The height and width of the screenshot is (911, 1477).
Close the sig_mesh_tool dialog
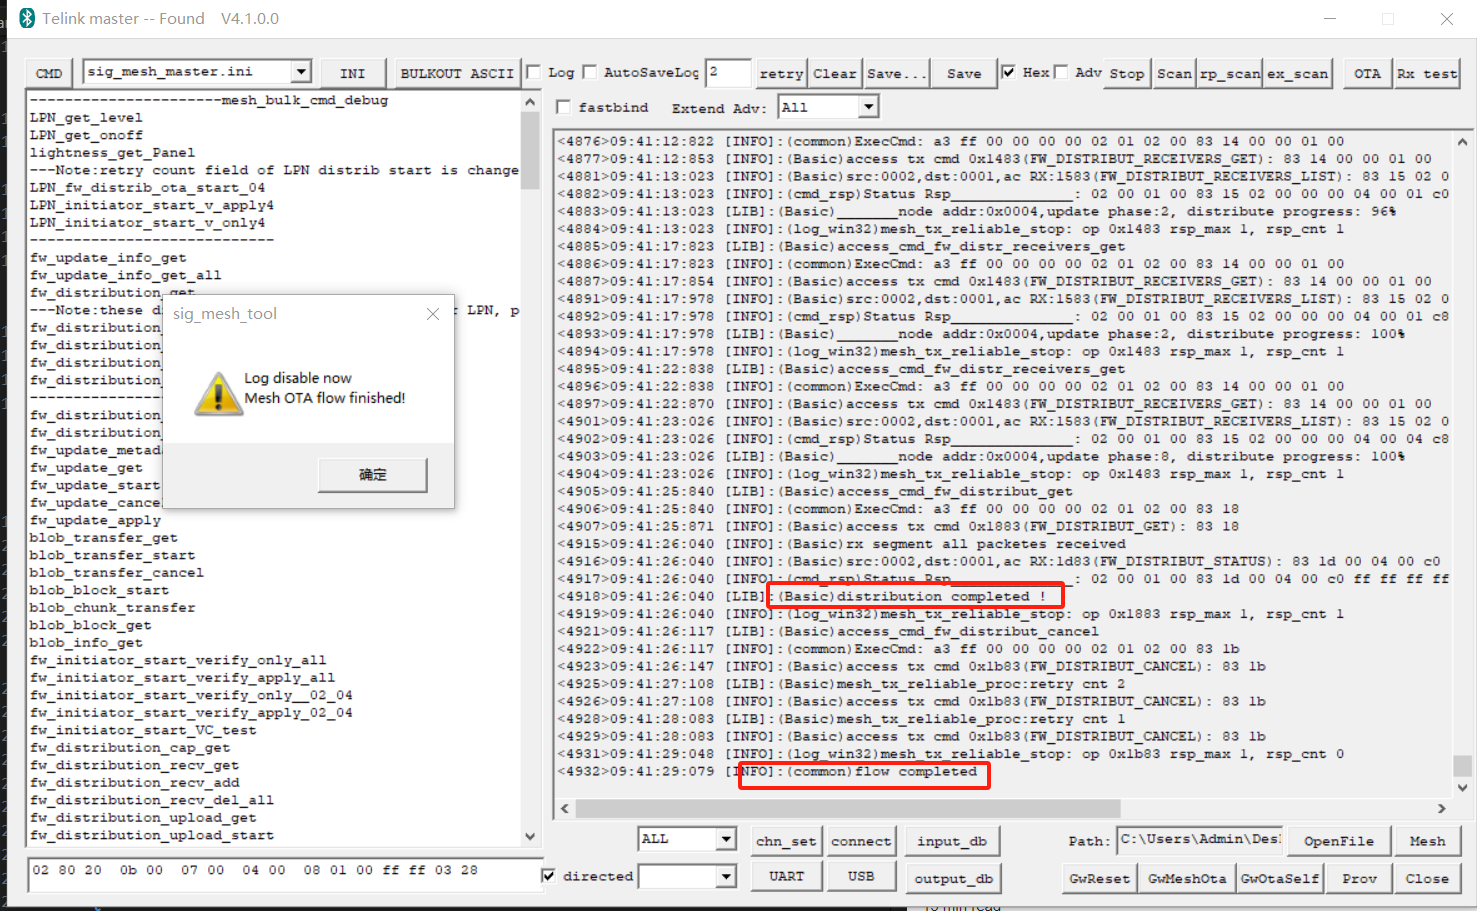[x=433, y=314]
